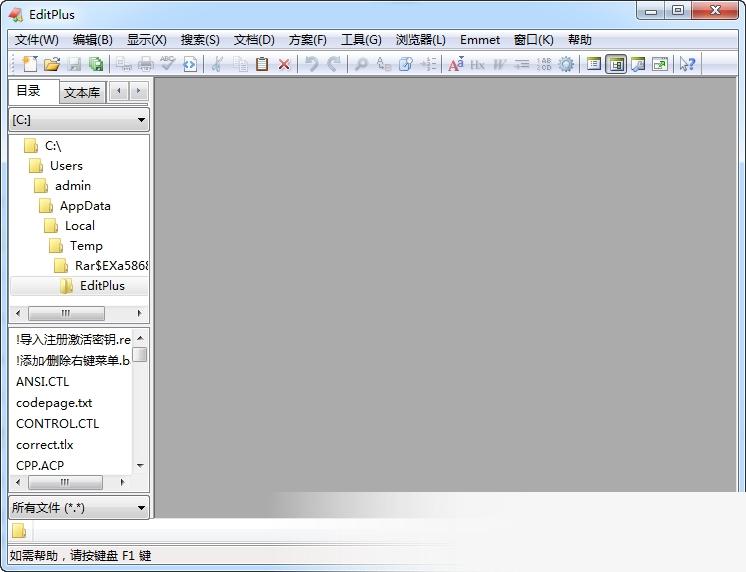The height and width of the screenshot is (572, 746).
Task: Click the Find magnifier icon
Action: click(361, 64)
